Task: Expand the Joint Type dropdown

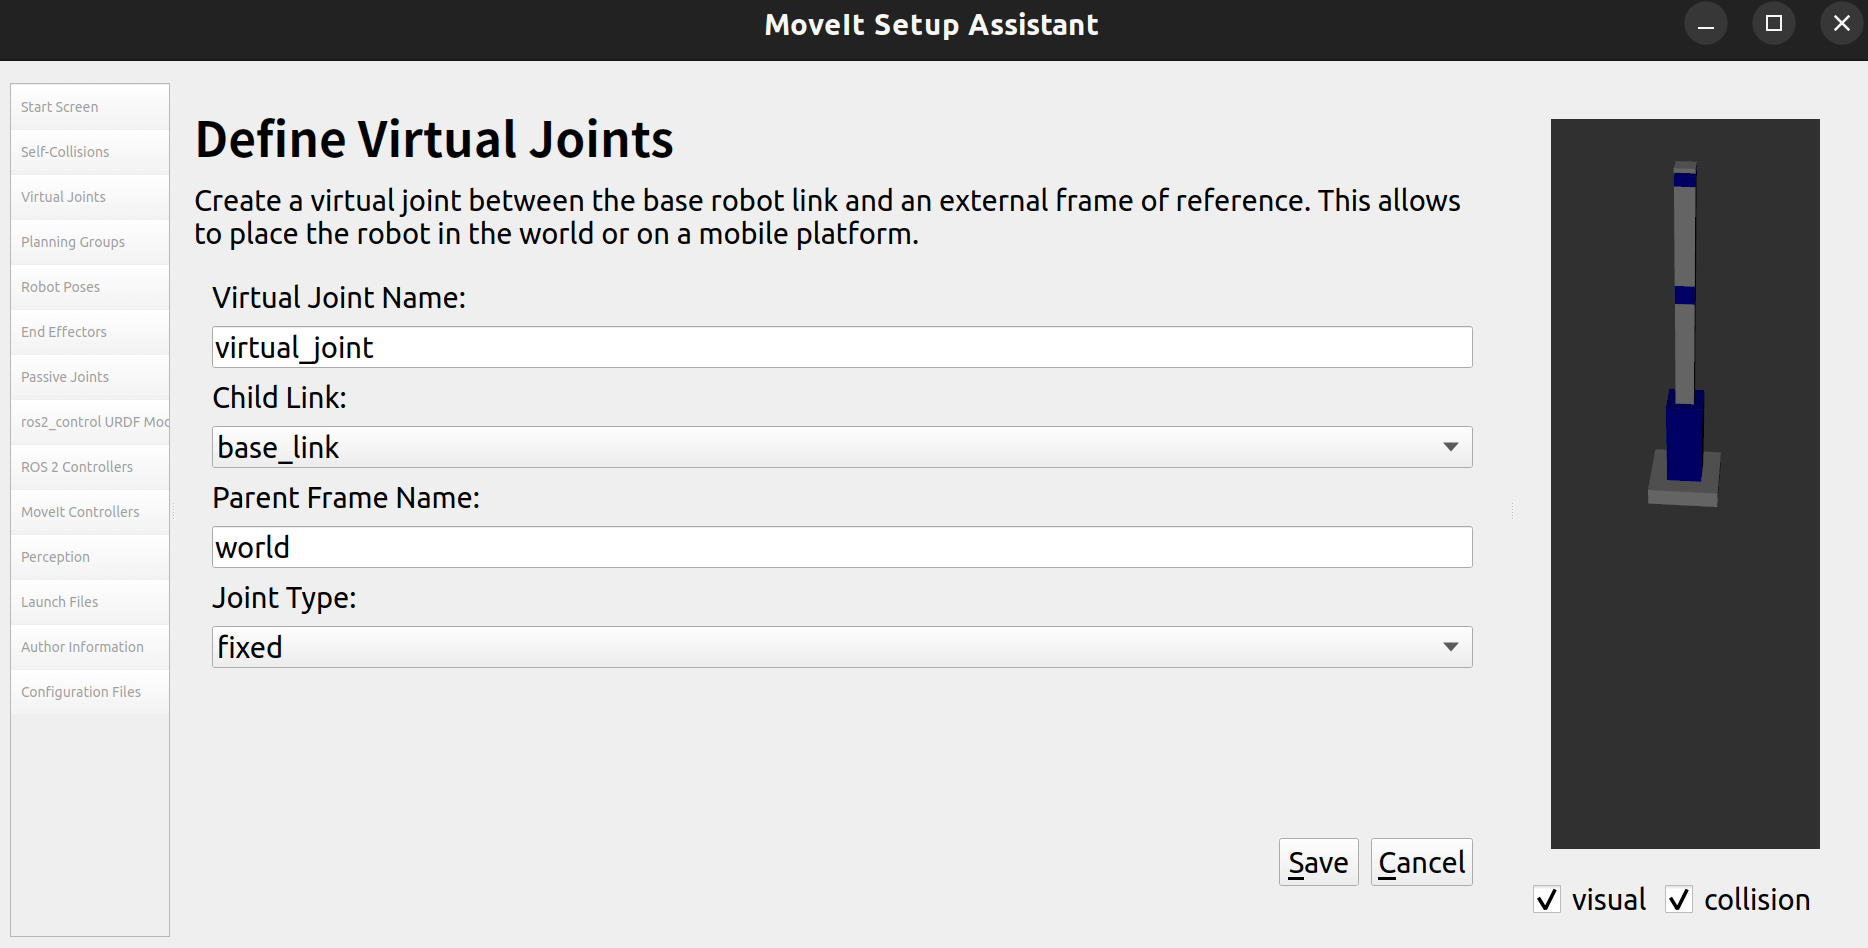Action: 842,647
